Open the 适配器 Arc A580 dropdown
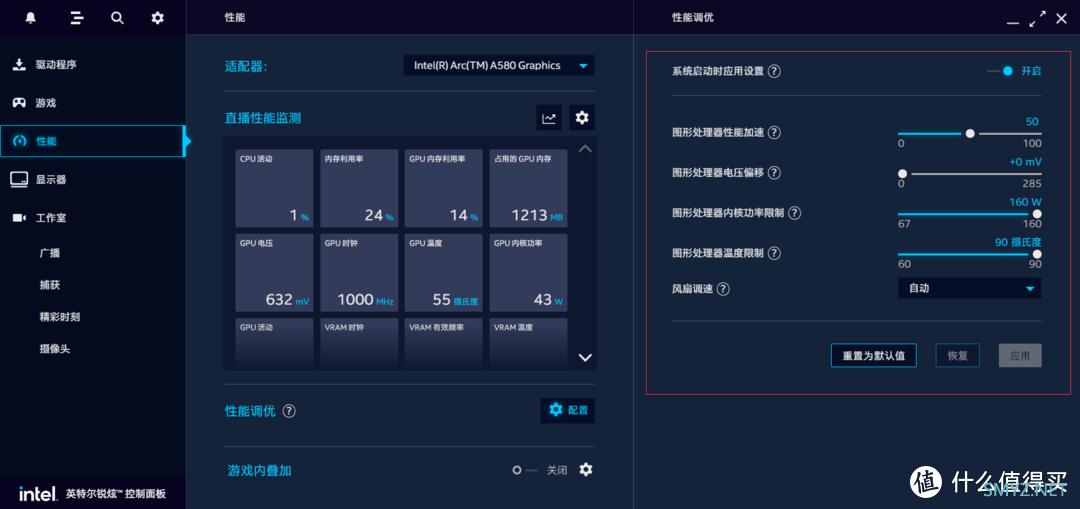 pyautogui.click(x=499, y=65)
